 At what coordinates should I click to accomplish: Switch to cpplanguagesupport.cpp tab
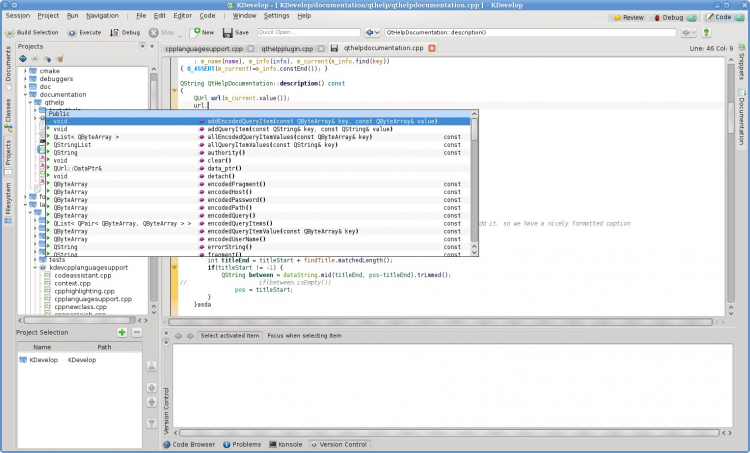pos(204,48)
